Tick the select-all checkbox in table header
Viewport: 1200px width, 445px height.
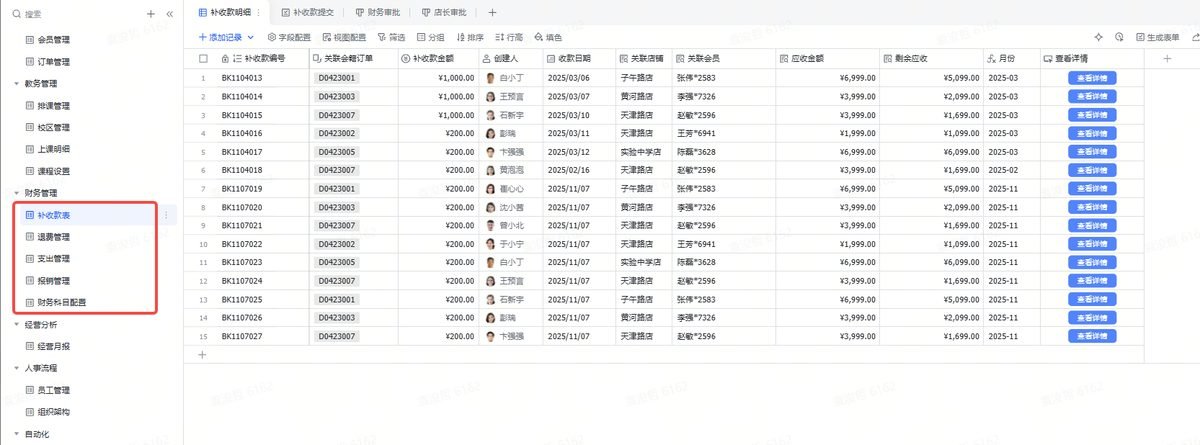coord(203,58)
